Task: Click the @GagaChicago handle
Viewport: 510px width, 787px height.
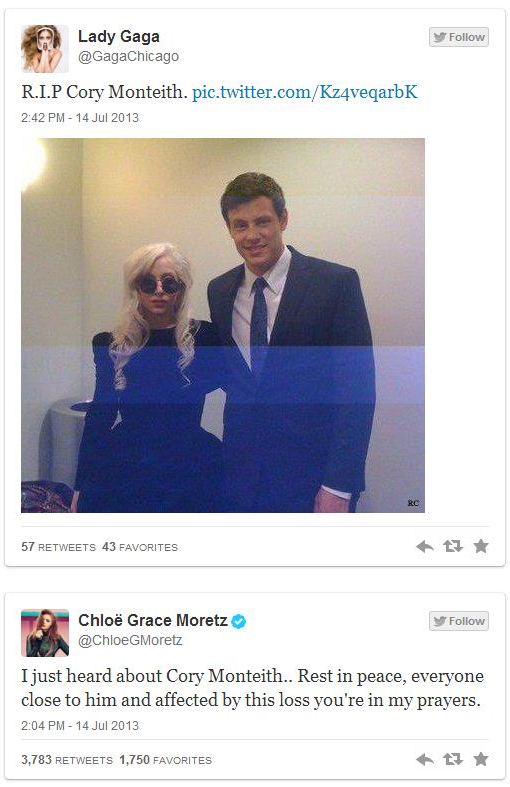Action: [x=129, y=56]
